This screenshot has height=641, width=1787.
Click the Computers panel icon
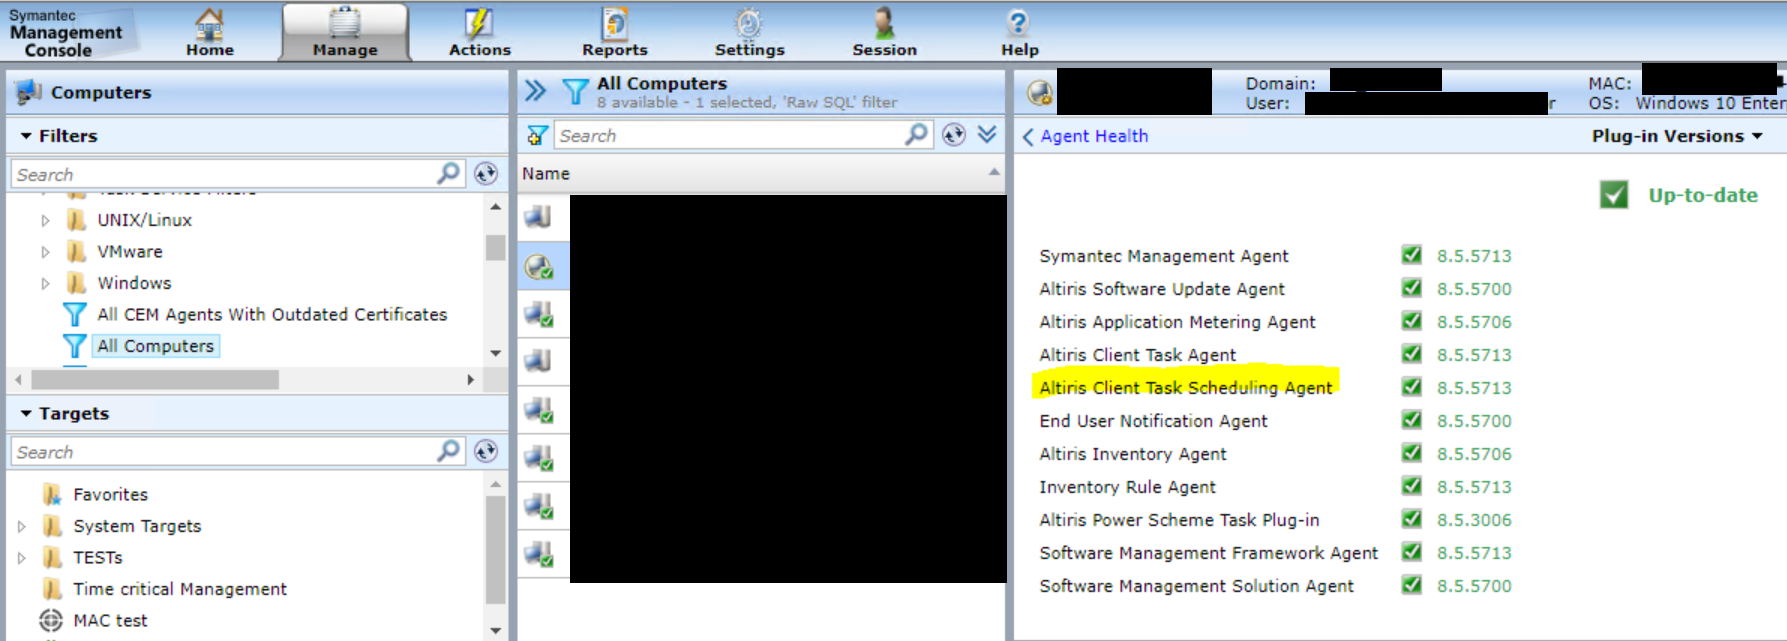coord(29,92)
